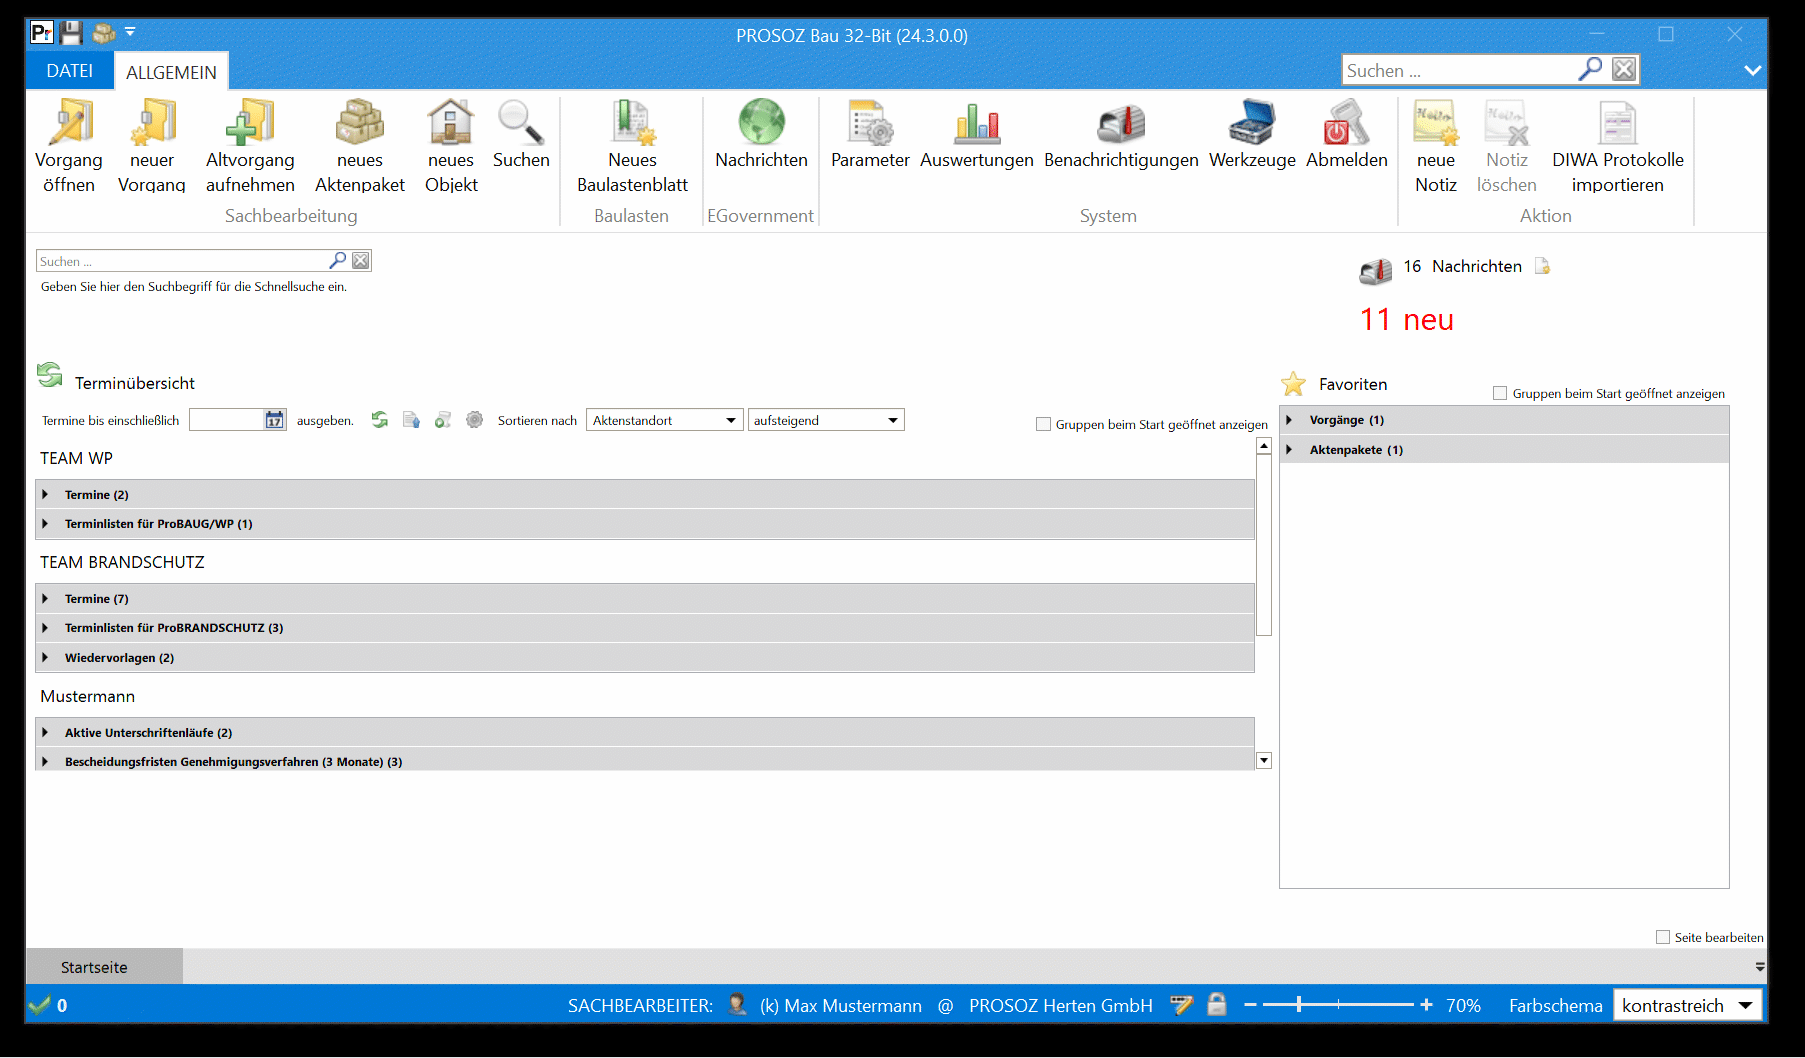
Task: Click the padlock icon in status bar
Action: click(1217, 1004)
